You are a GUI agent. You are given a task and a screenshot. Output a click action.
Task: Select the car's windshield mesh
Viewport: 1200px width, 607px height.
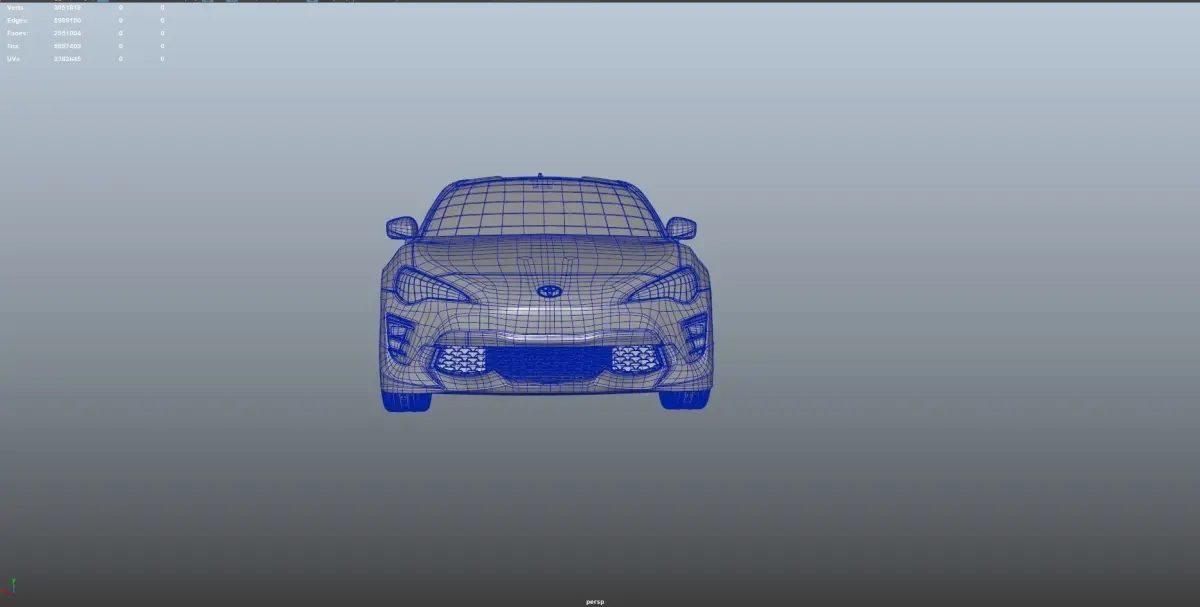click(541, 209)
